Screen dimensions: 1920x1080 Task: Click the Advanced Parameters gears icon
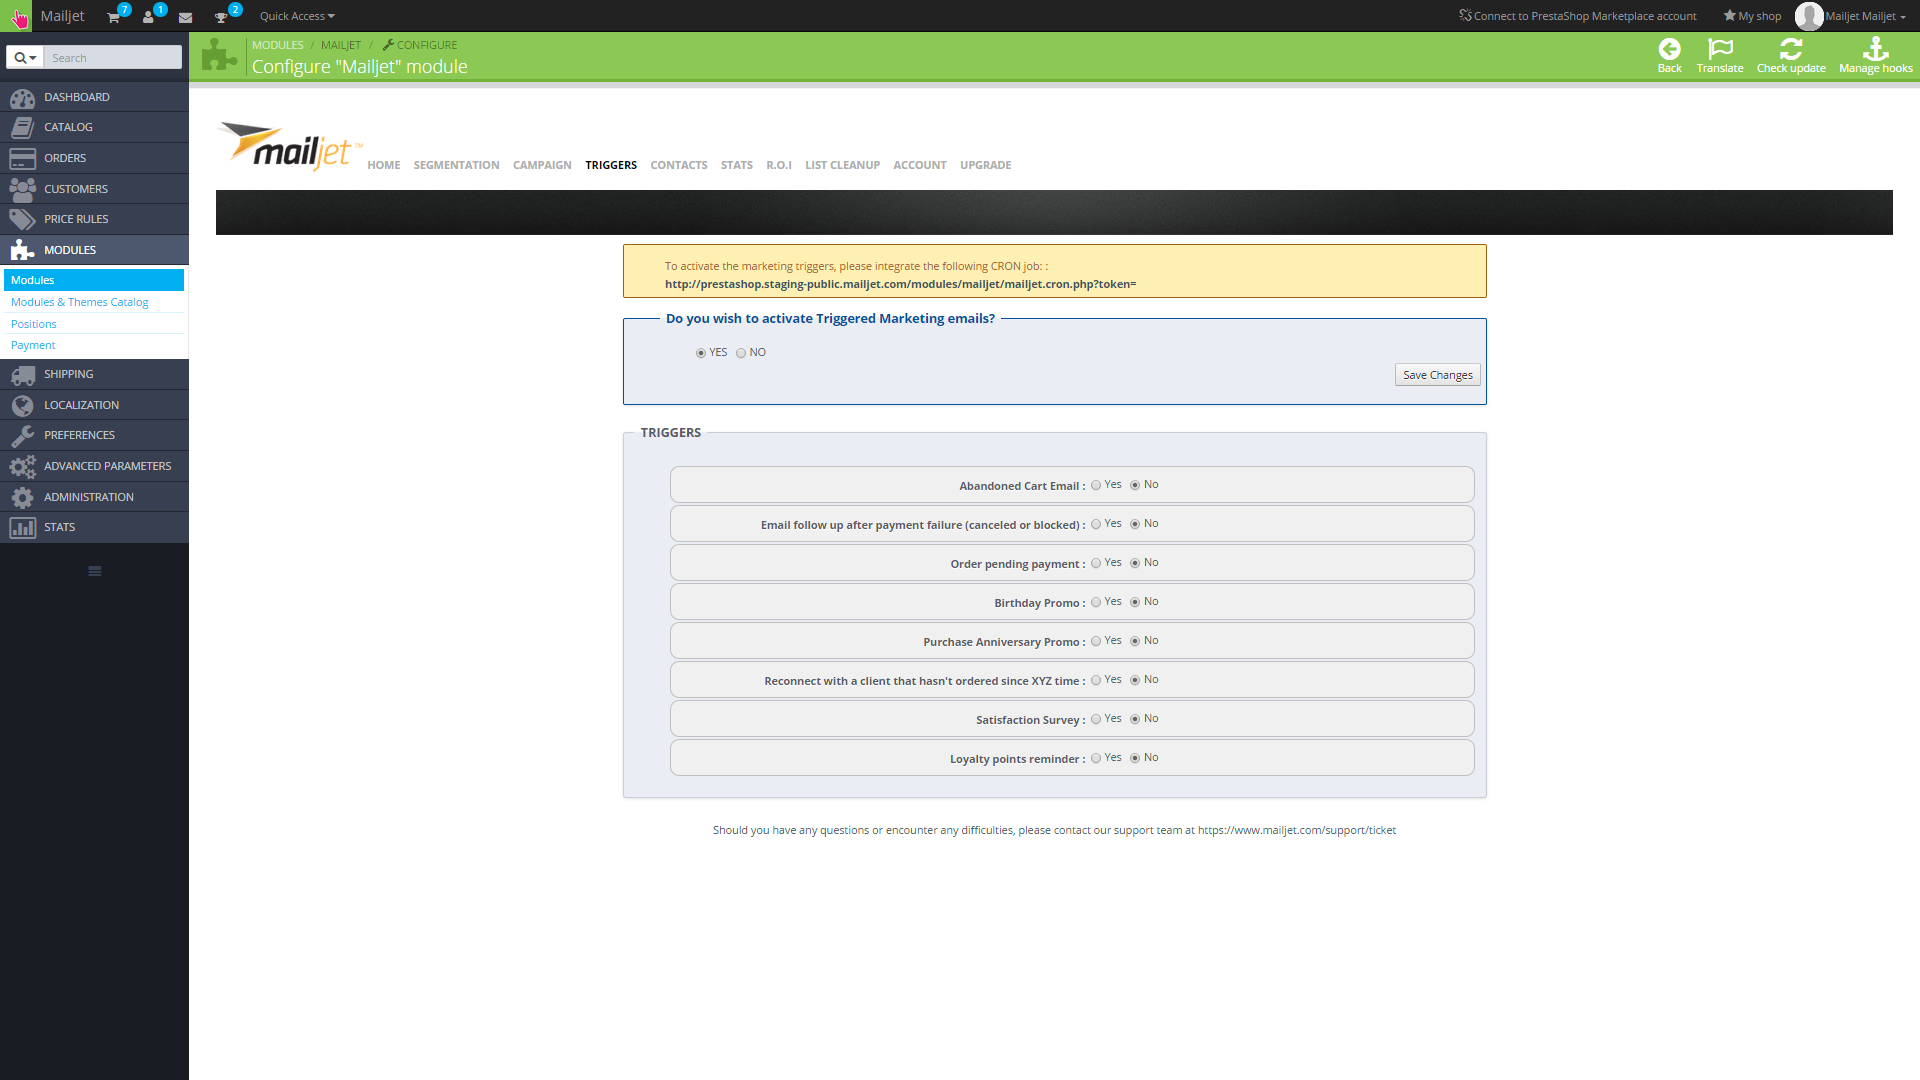(x=22, y=466)
